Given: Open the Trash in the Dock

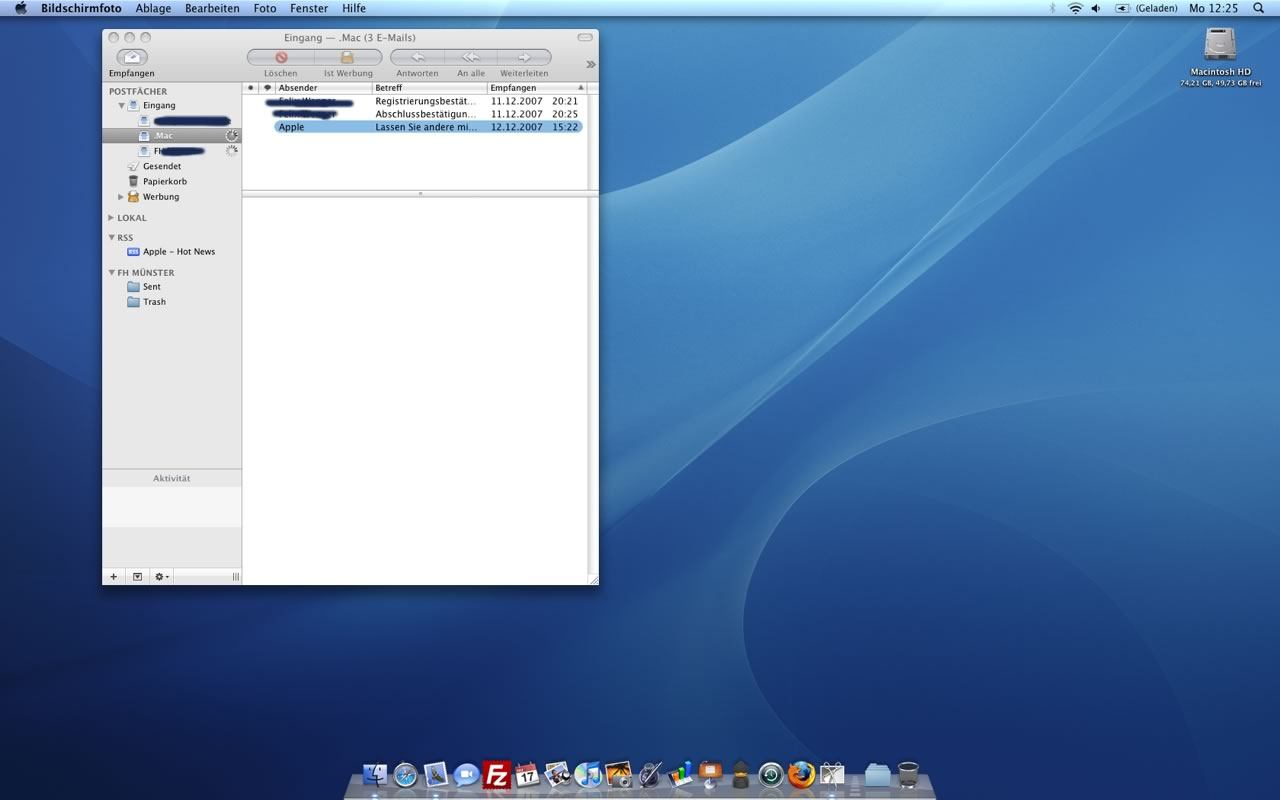Looking at the screenshot, I should (x=908, y=774).
